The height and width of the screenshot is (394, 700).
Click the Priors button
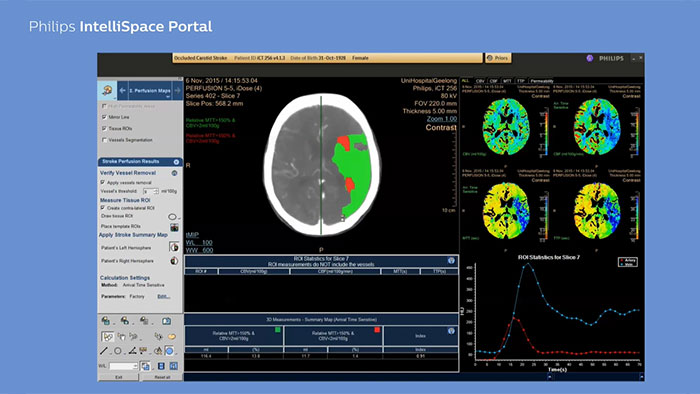pos(498,58)
